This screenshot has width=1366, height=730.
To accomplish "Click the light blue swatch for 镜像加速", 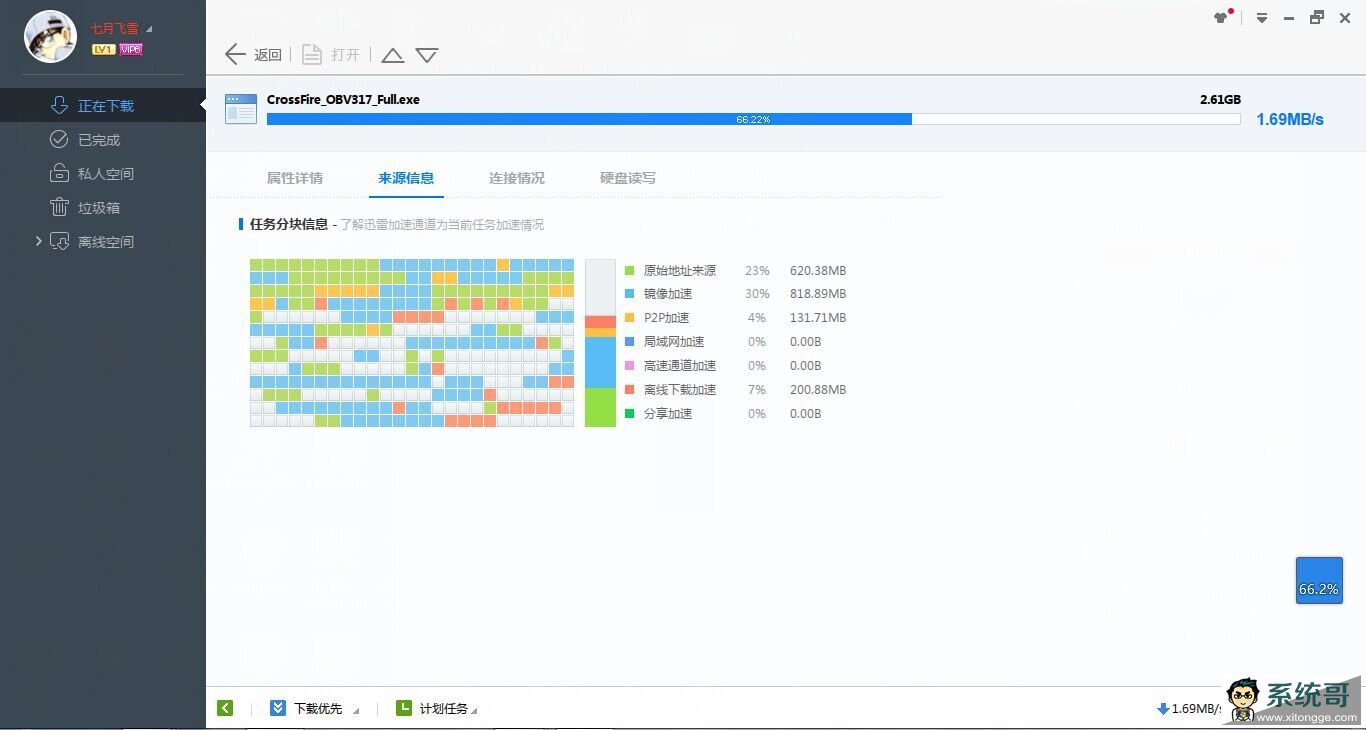I will pyautogui.click(x=630, y=294).
